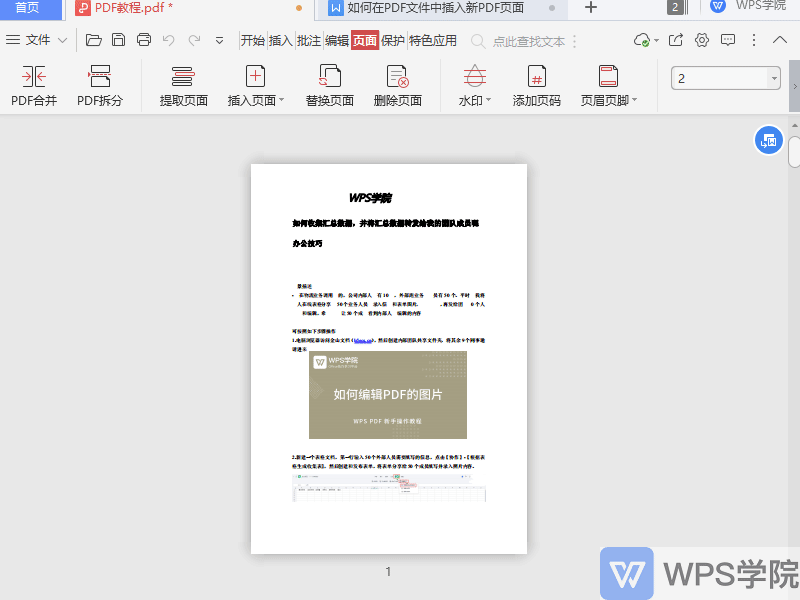The width and height of the screenshot is (800, 600).
Task: Click the blue floating convert button
Action: [768, 140]
